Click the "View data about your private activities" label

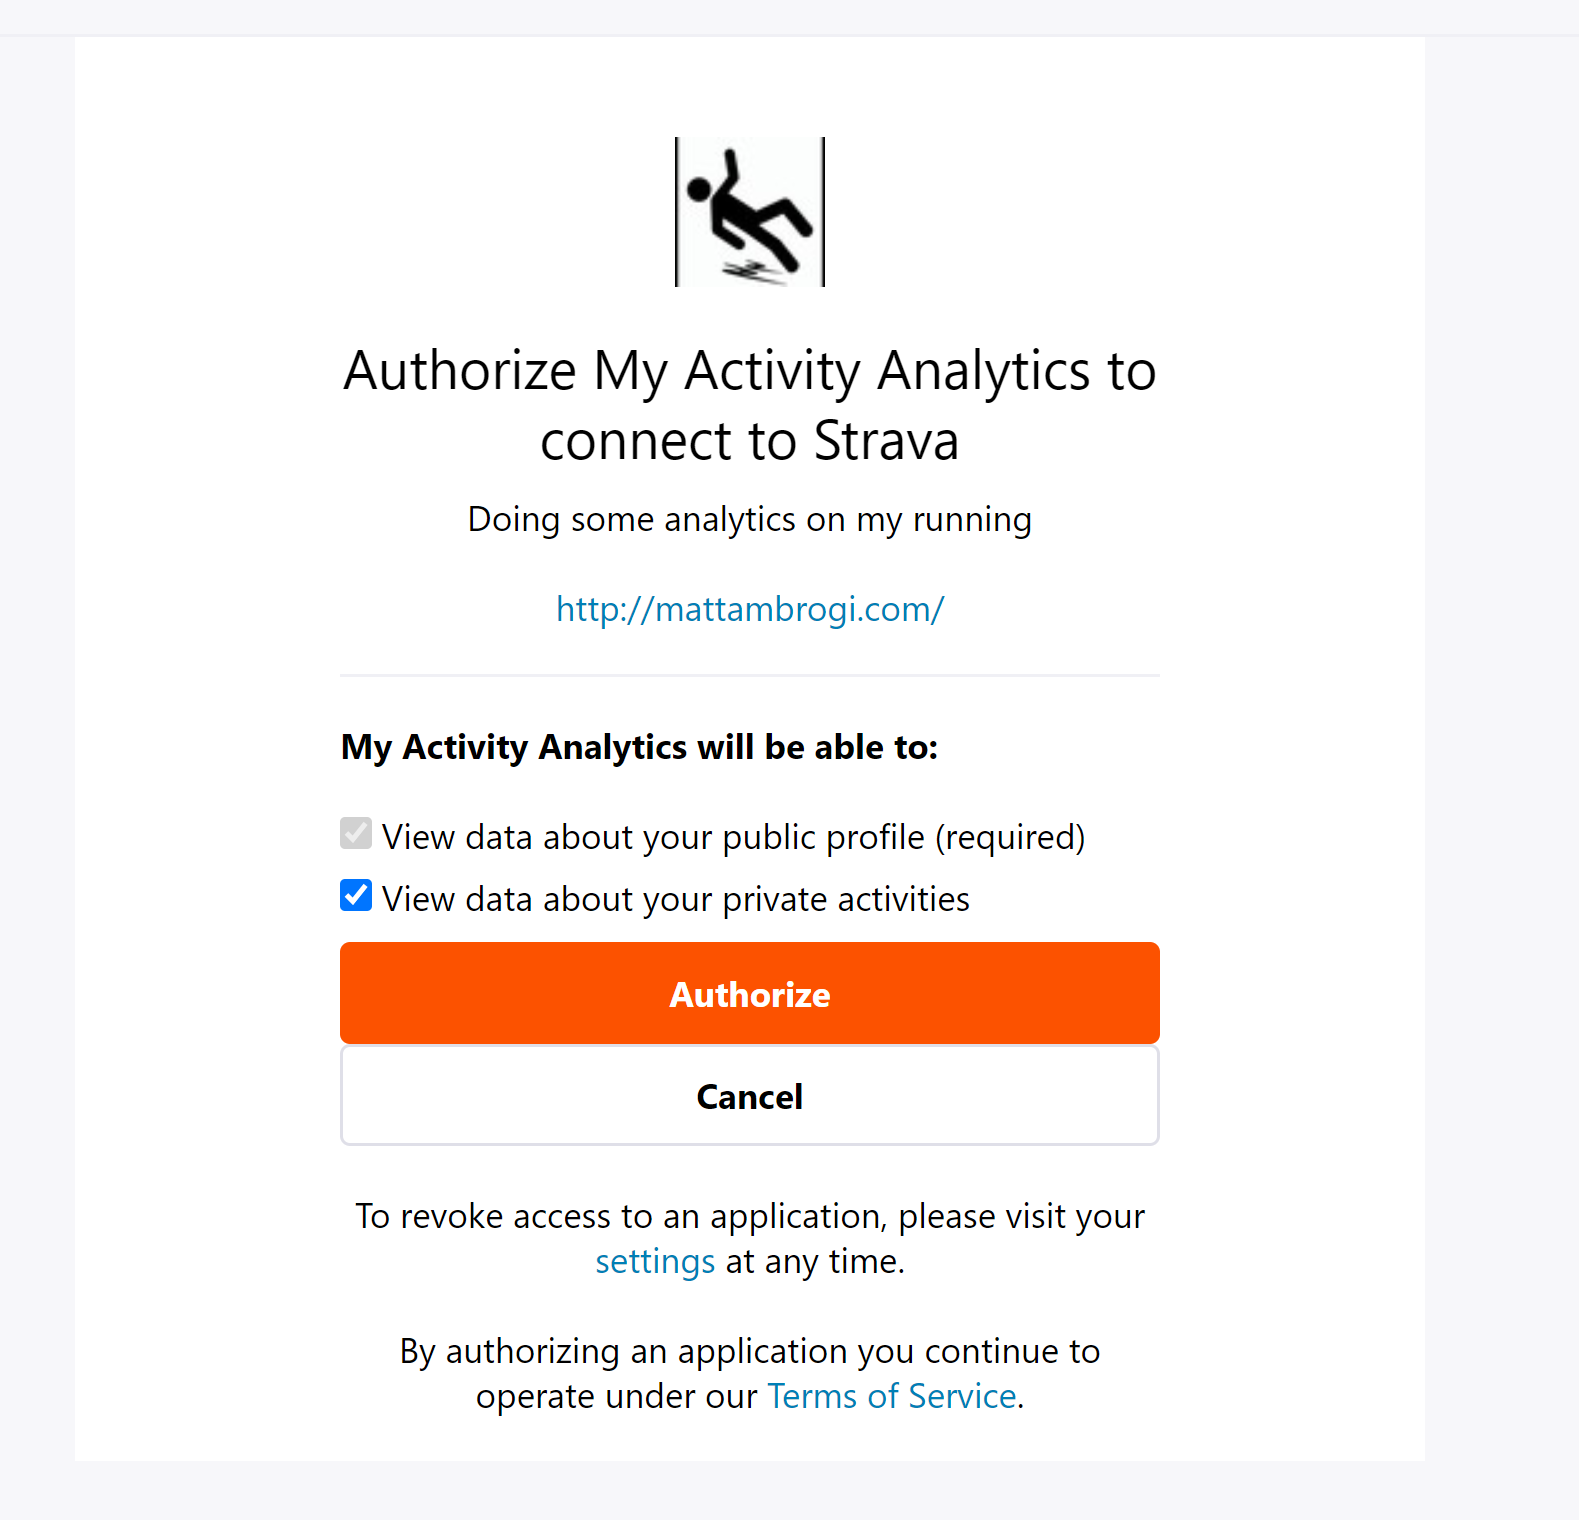coord(676,899)
